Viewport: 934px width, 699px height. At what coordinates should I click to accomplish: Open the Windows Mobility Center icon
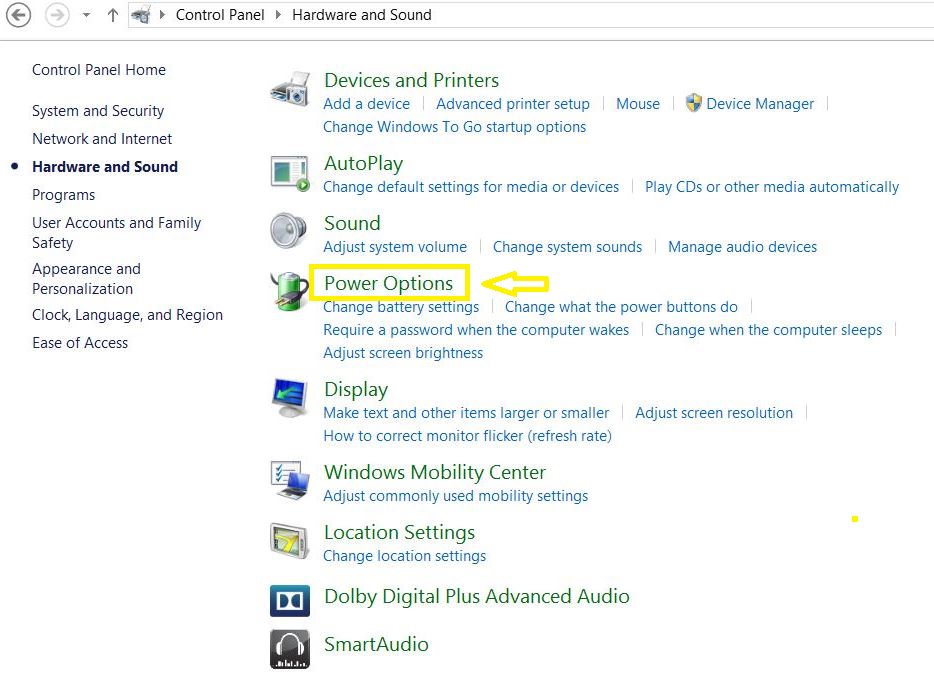289,481
